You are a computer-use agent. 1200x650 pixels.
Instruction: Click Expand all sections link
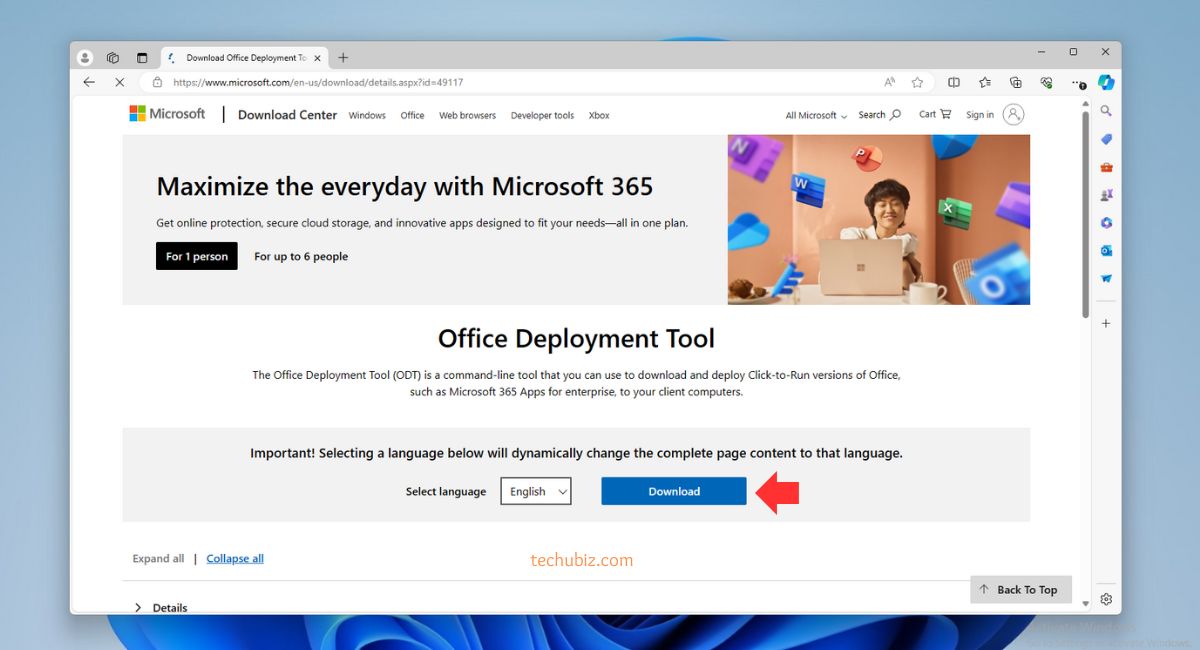pyautogui.click(x=158, y=559)
